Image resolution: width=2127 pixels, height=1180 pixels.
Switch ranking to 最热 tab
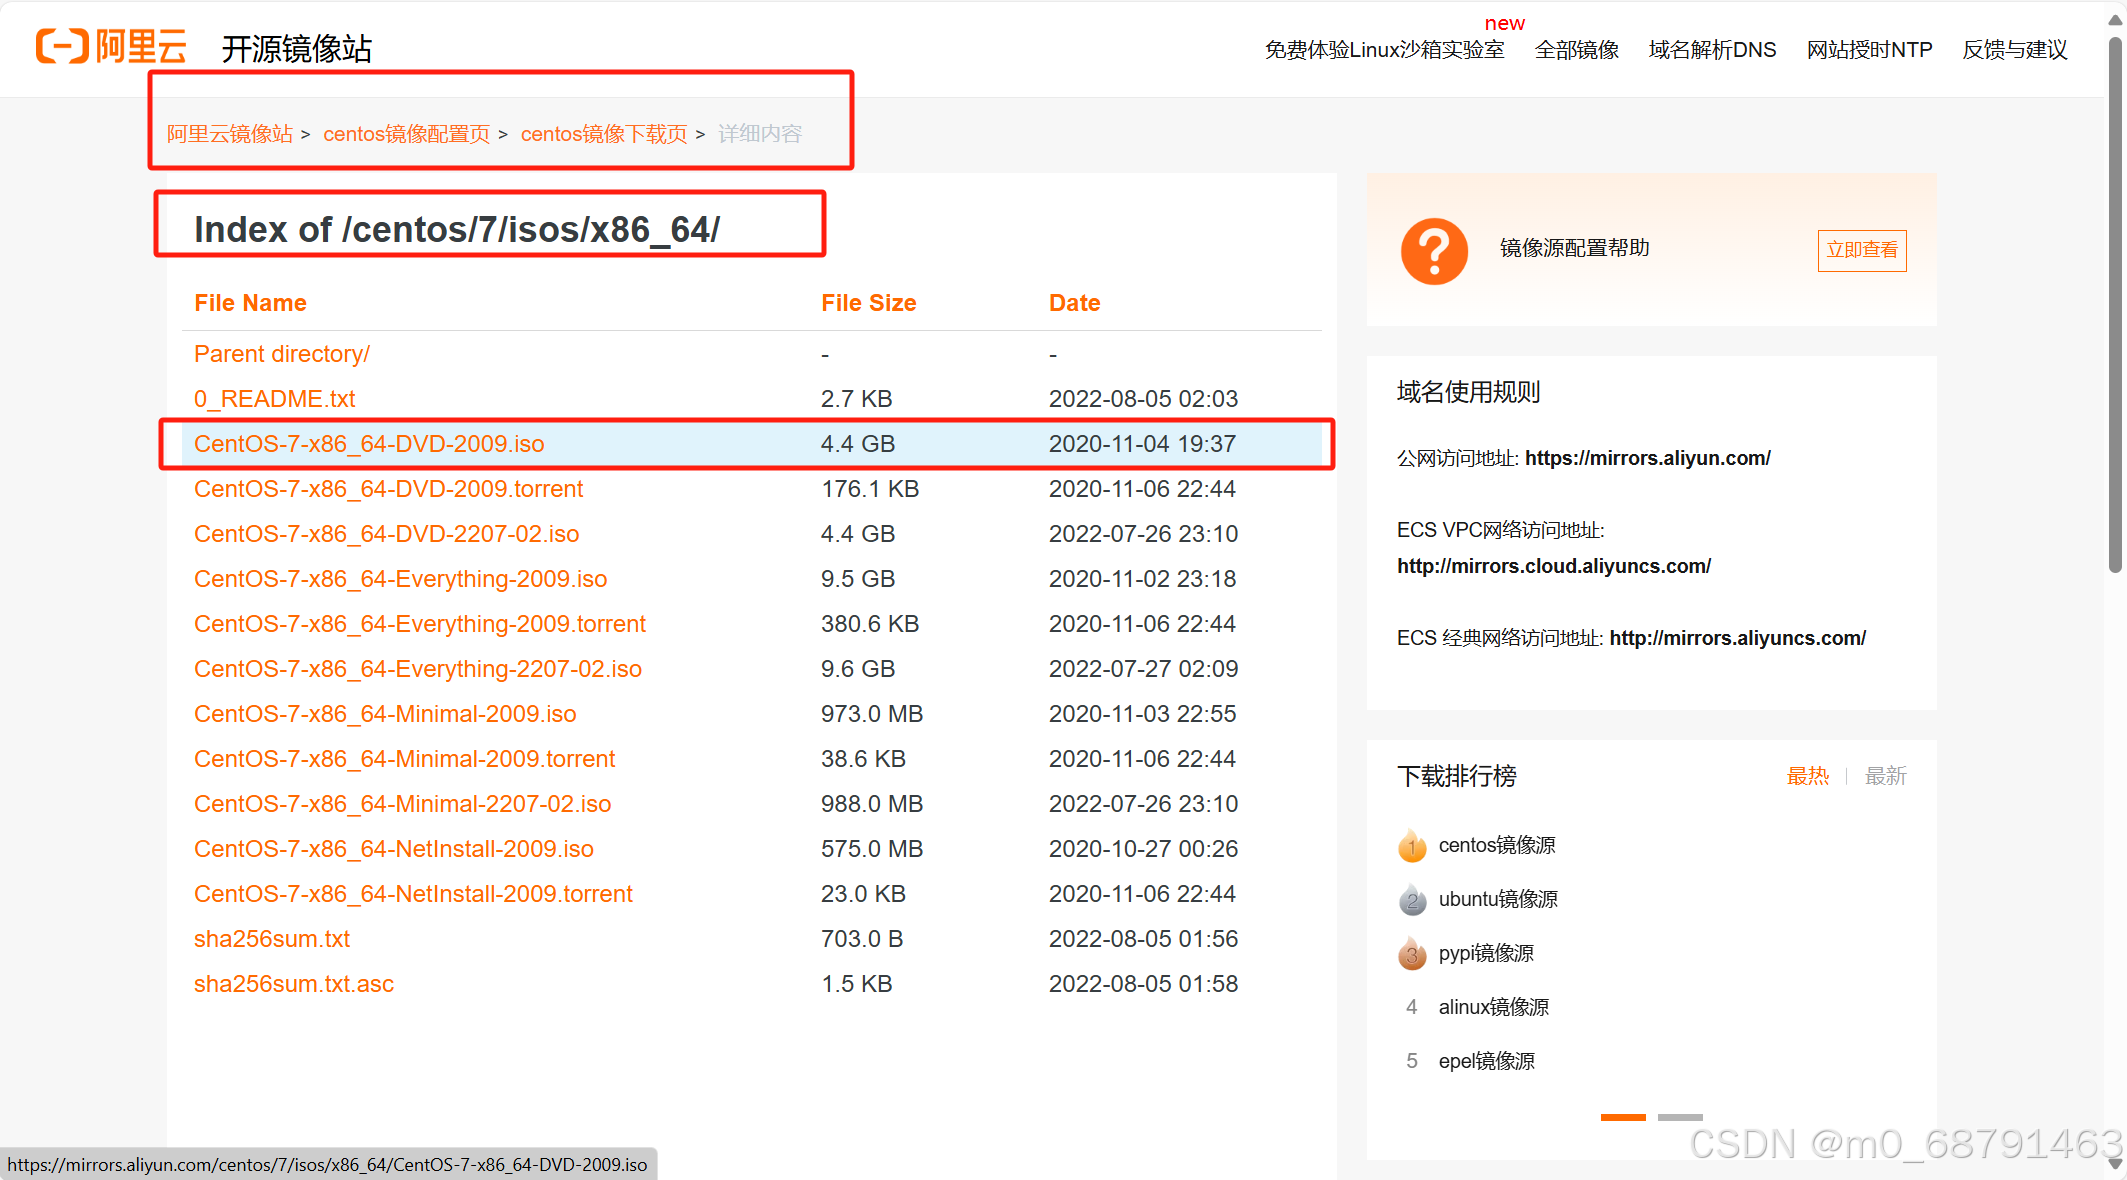point(1807,776)
